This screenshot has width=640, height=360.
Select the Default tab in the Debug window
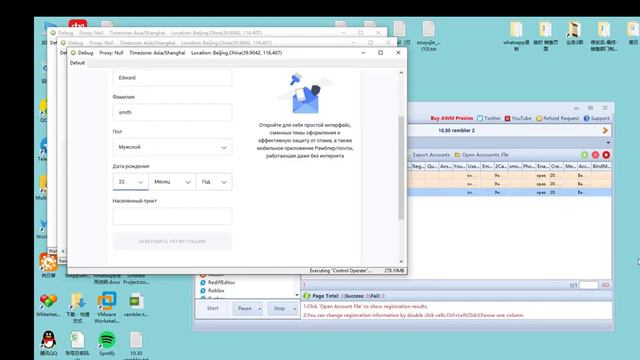point(77,63)
